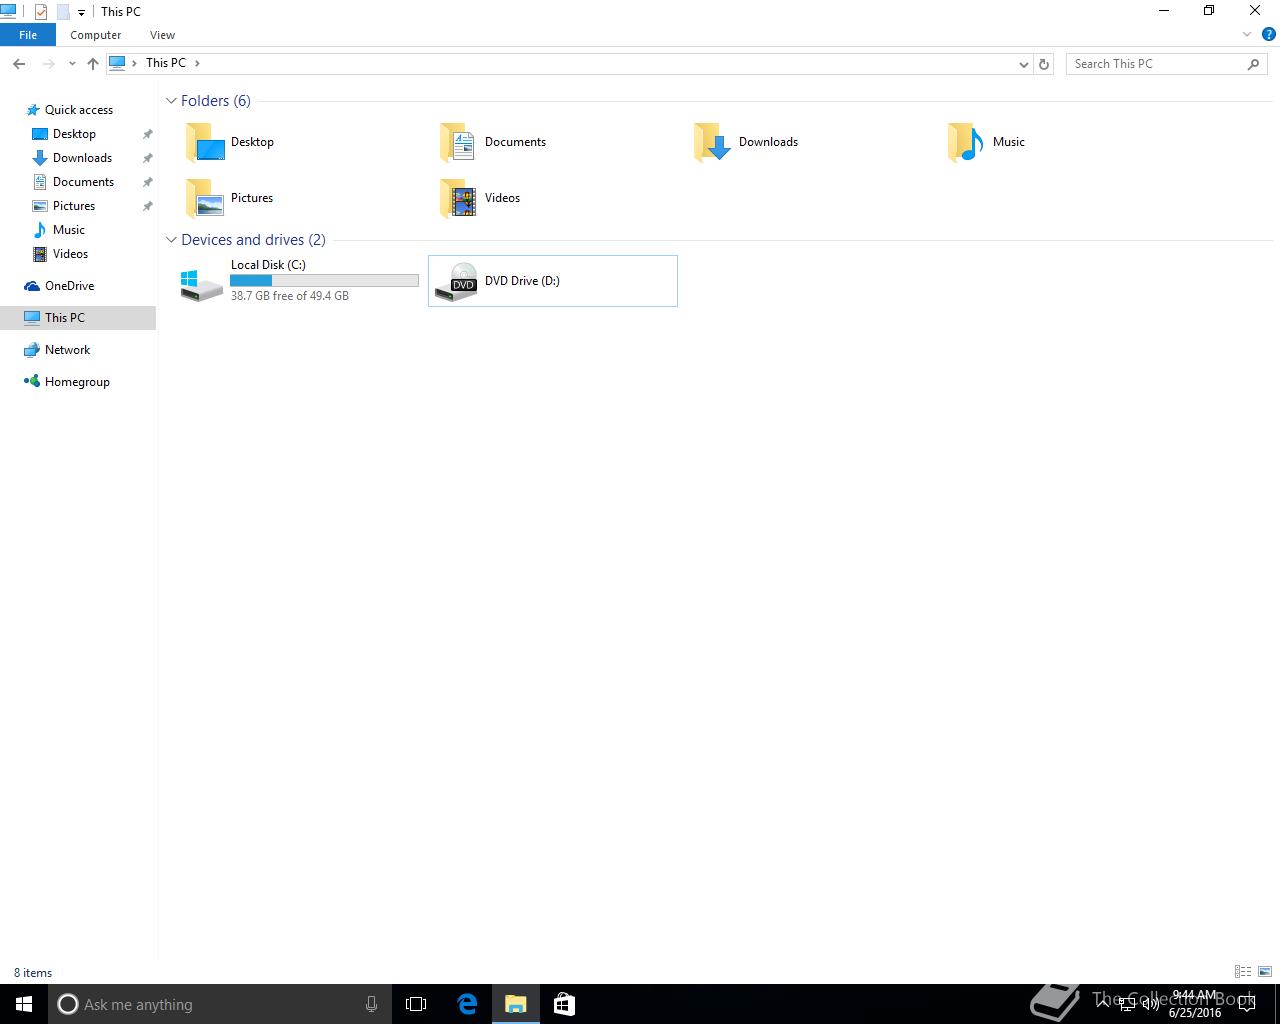Launch Microsoft Edge from taskbar
The width and height of the screenshot is (1280, 1024).
click(467, 1004)
